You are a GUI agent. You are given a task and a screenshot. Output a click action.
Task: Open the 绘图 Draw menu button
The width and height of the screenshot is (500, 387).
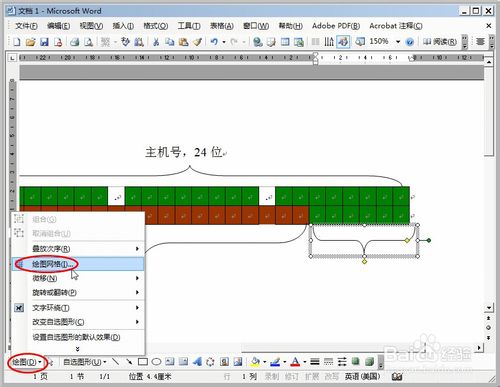[x=27, y=362]
